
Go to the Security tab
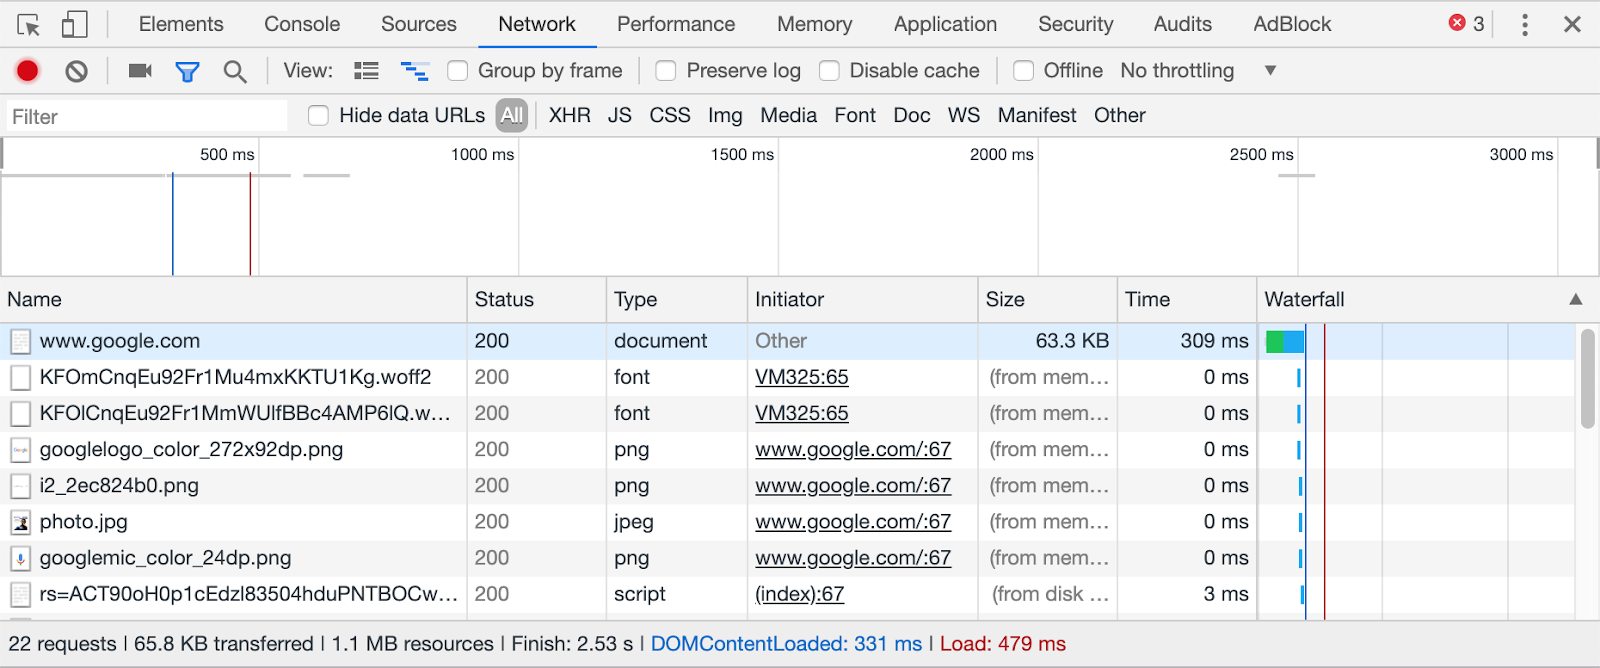[1075, 24]
